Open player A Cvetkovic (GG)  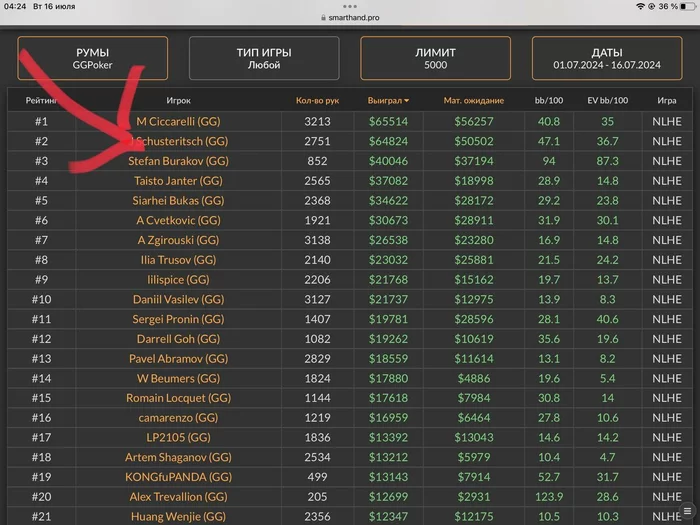click(179, 220)
